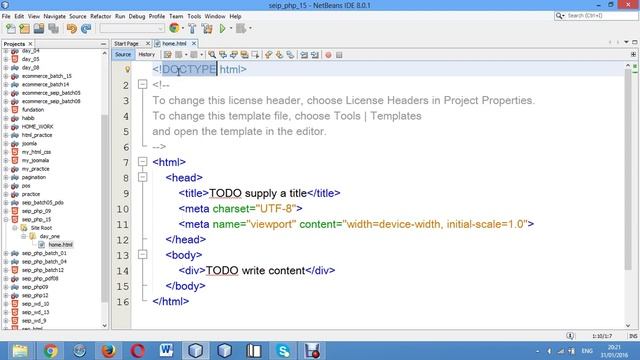Screen dimensions: 640x360
Task: Toggle Bookmark icon in editor toolbar
Action: click(290, 55)
